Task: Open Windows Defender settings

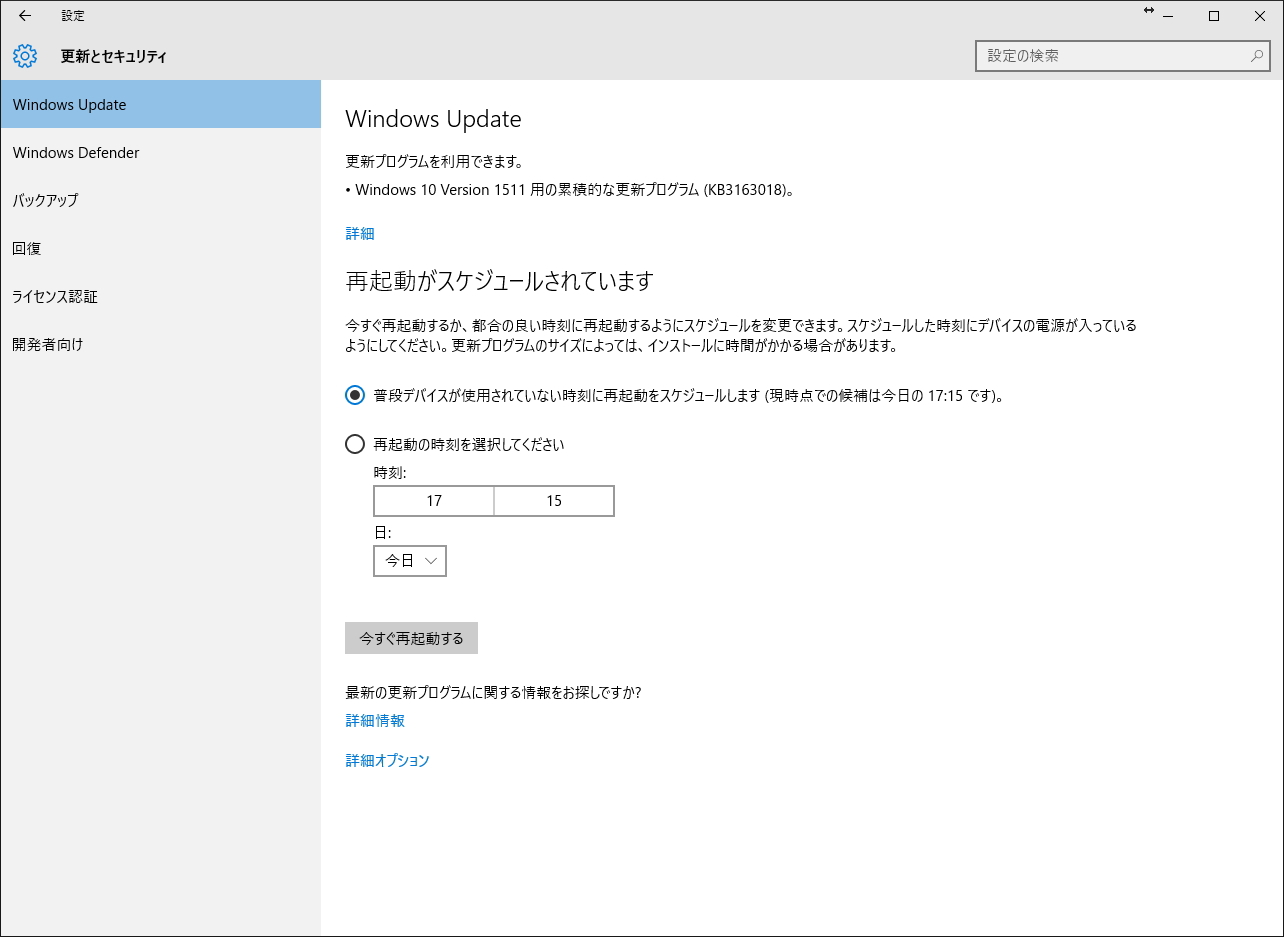Action: tap(160, 152)
